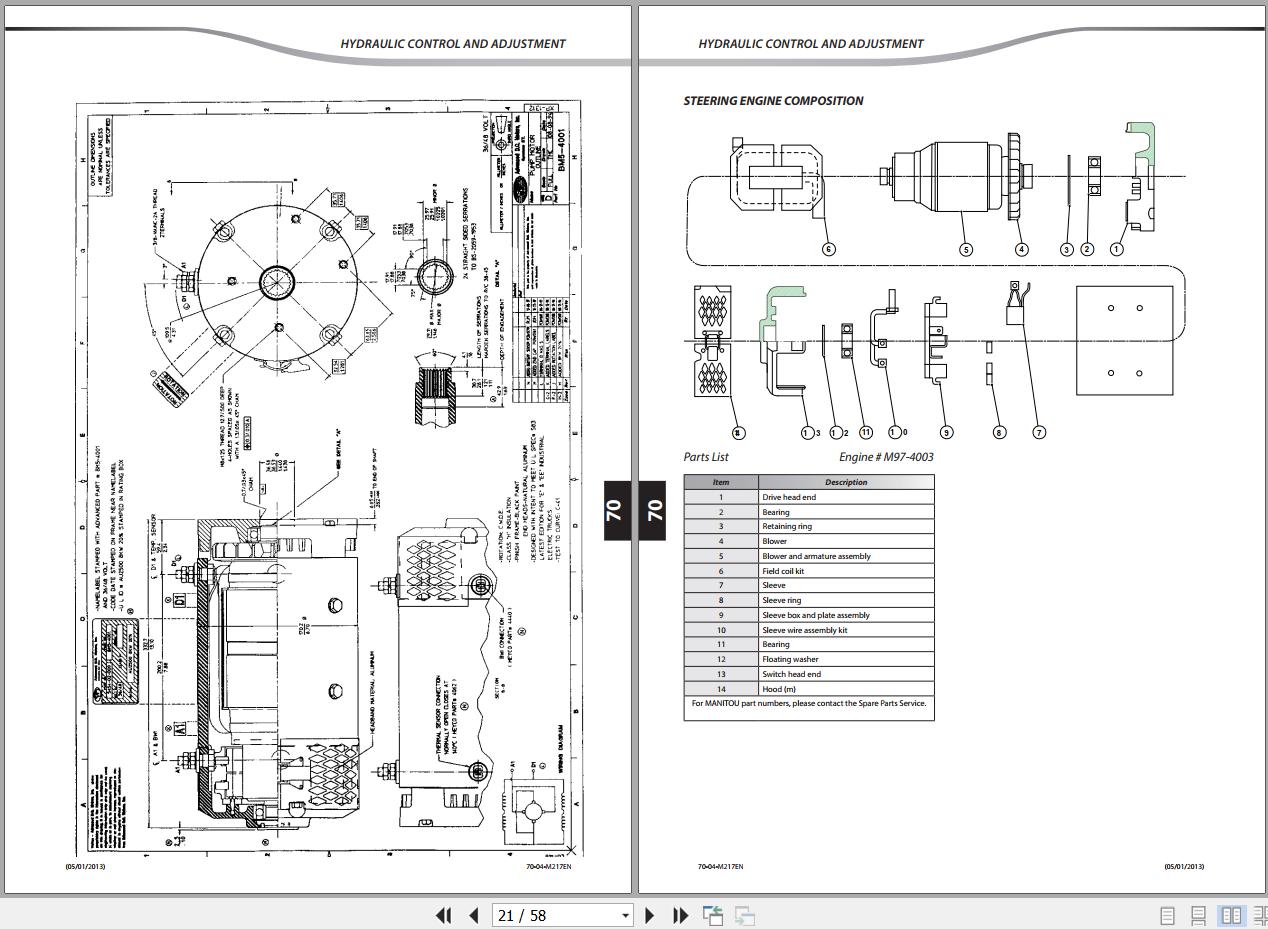Click 'Sleeve wire assembly kit' row
This screenshot has height=929, width=1268.
809,630
